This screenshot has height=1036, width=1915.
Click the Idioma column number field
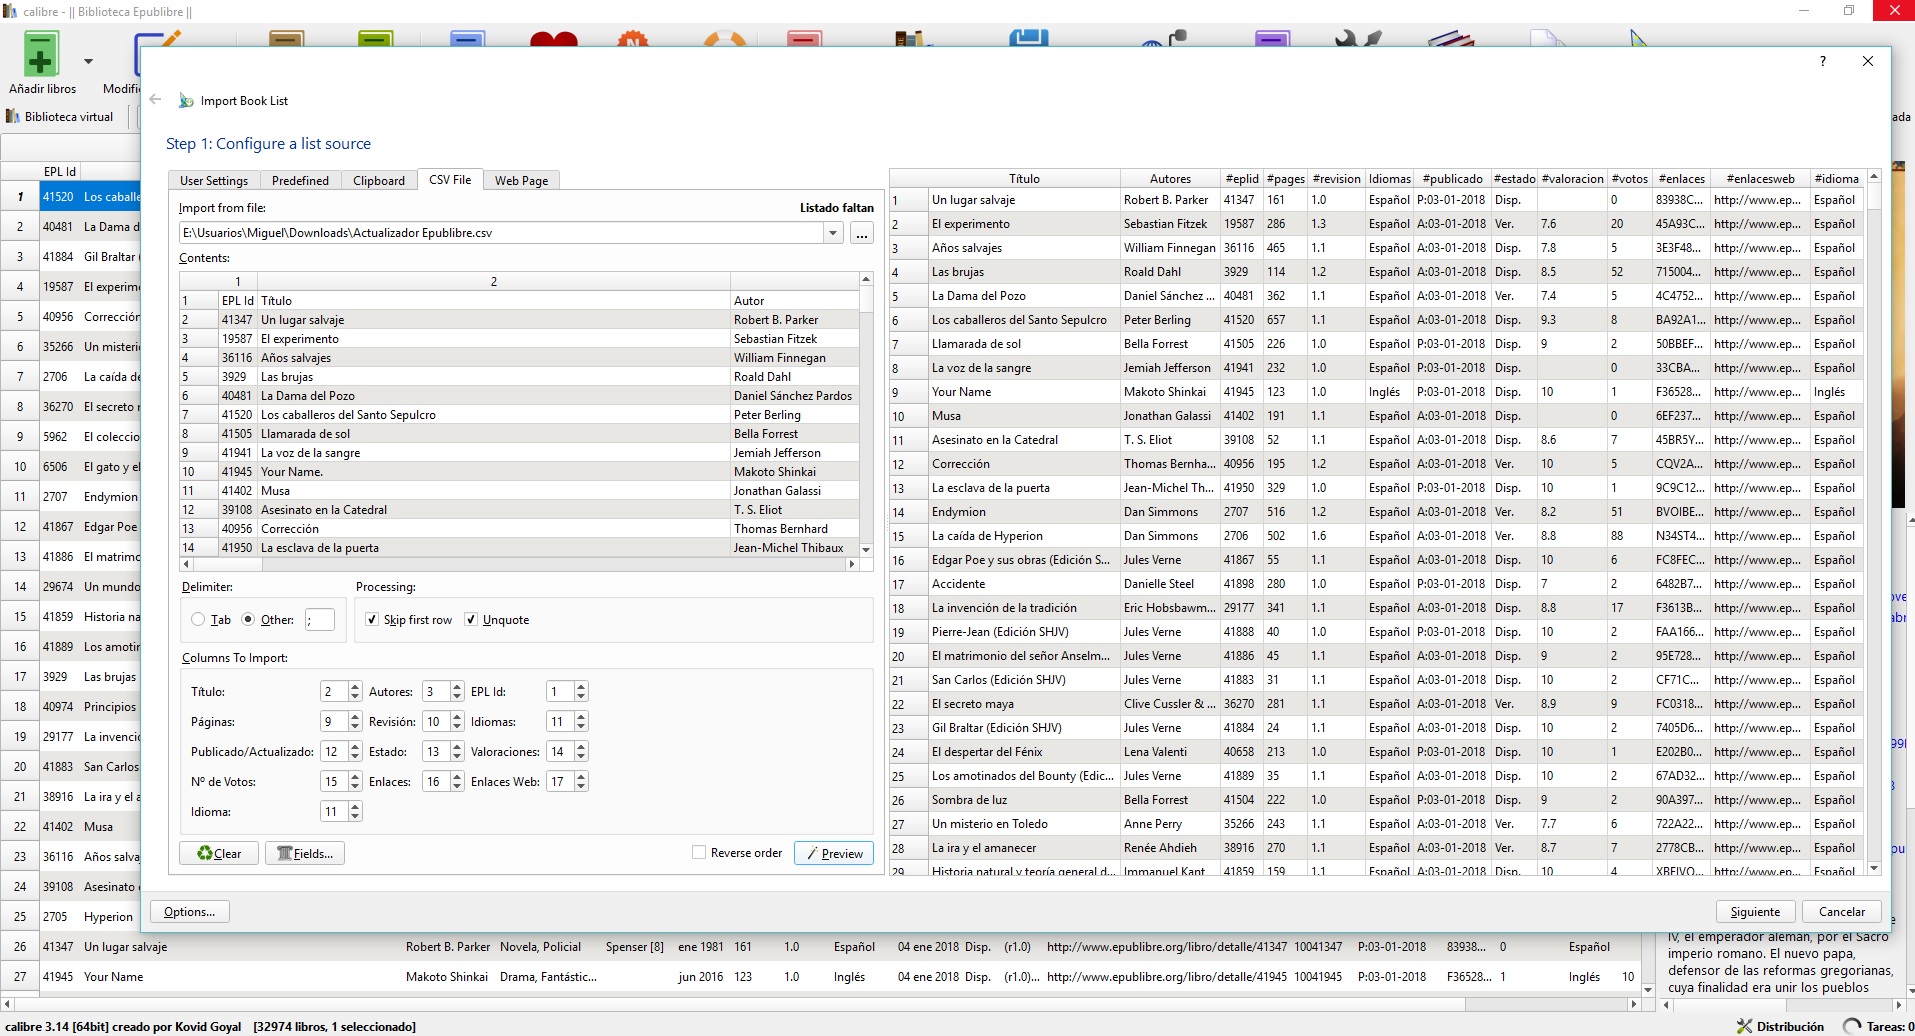tap(334, 812)
